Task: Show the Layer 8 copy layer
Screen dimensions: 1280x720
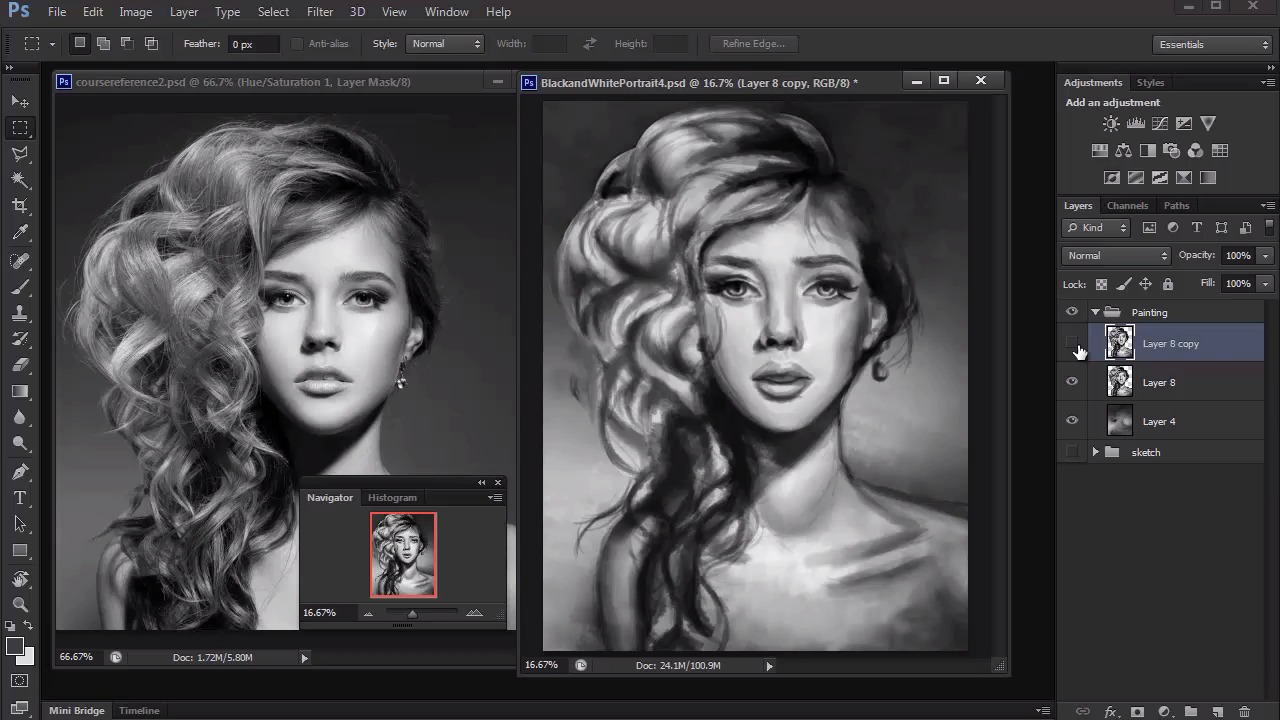Action: click(x=1072, y=344)
